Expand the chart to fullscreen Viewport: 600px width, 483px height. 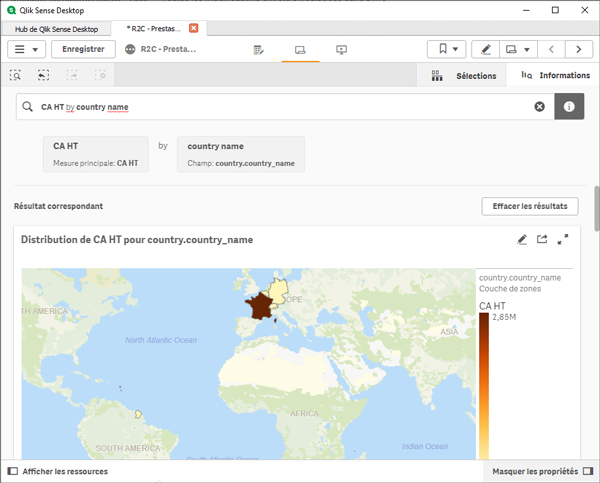562,240
